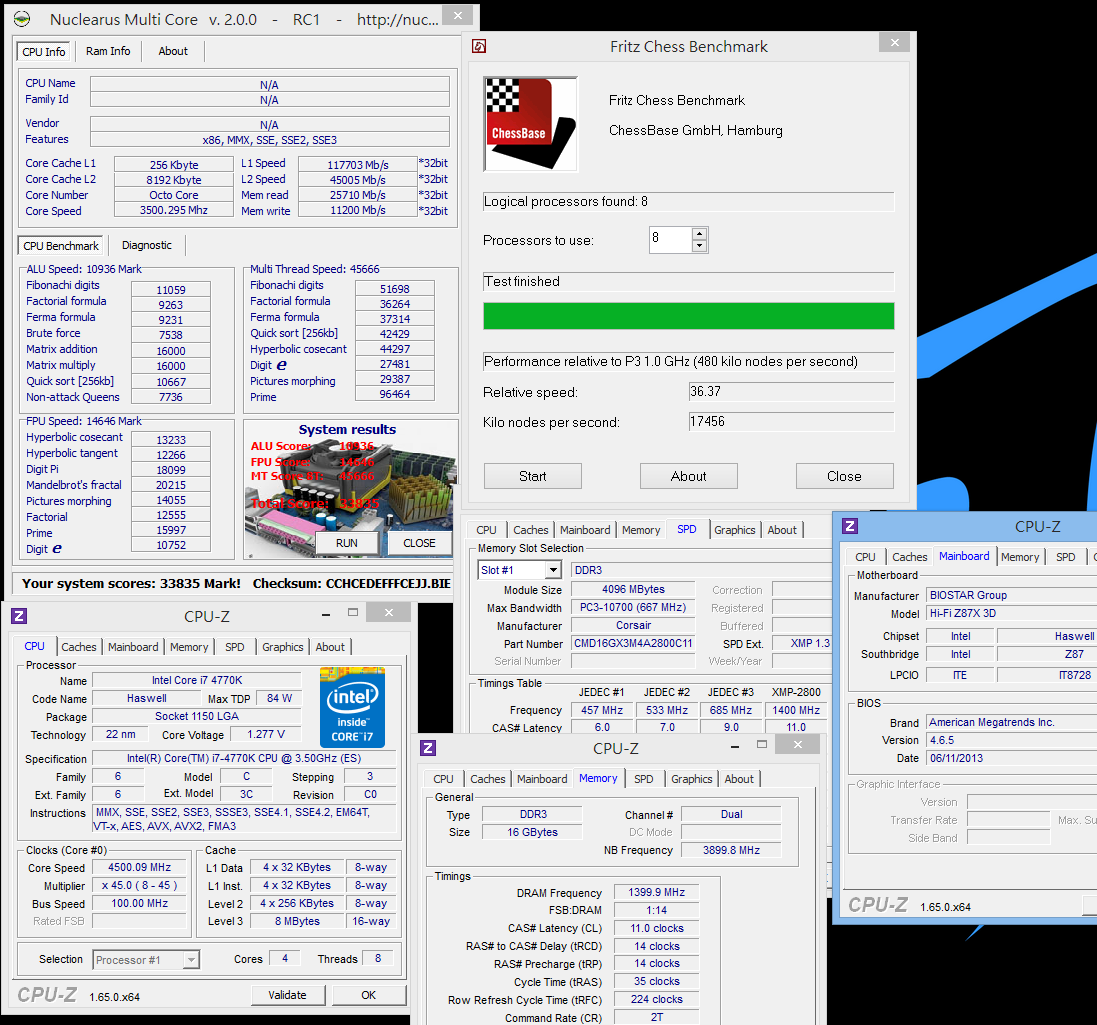
Task: Click the green benchmark progress bar
Action: tap(688, 316)
